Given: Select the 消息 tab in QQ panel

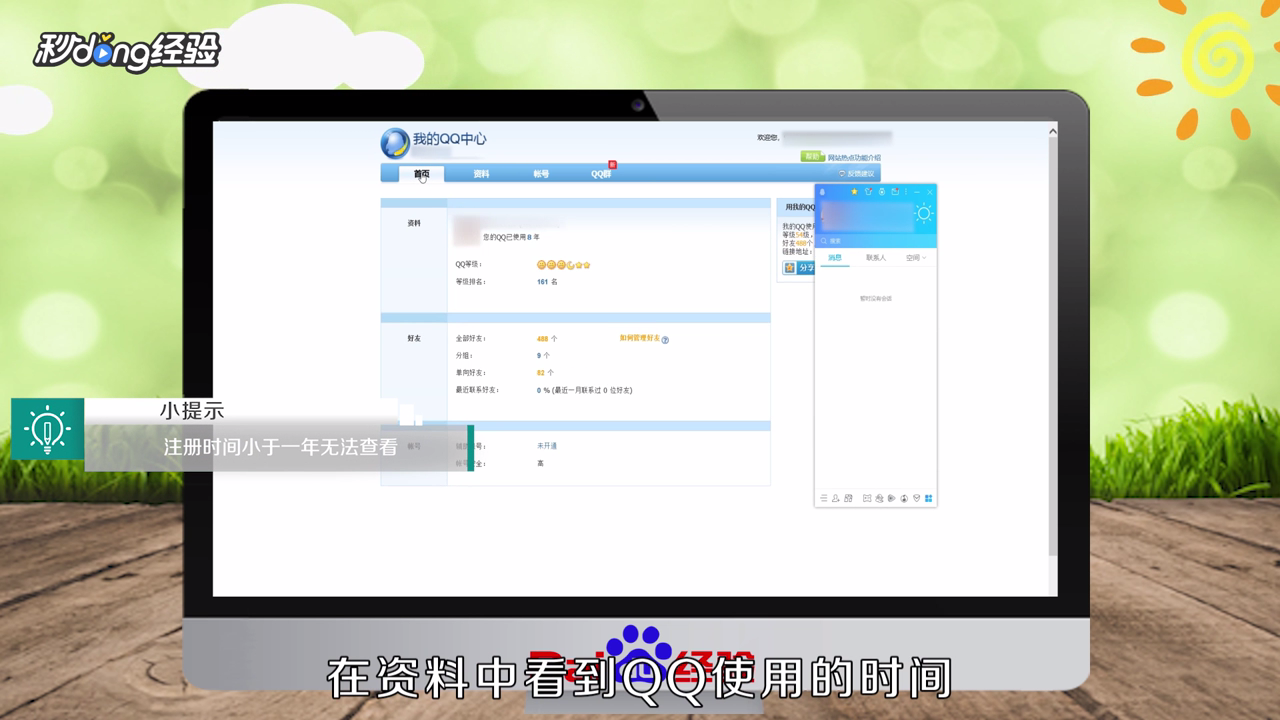Looking at the screenshot, I should click(x=835, y=258).
